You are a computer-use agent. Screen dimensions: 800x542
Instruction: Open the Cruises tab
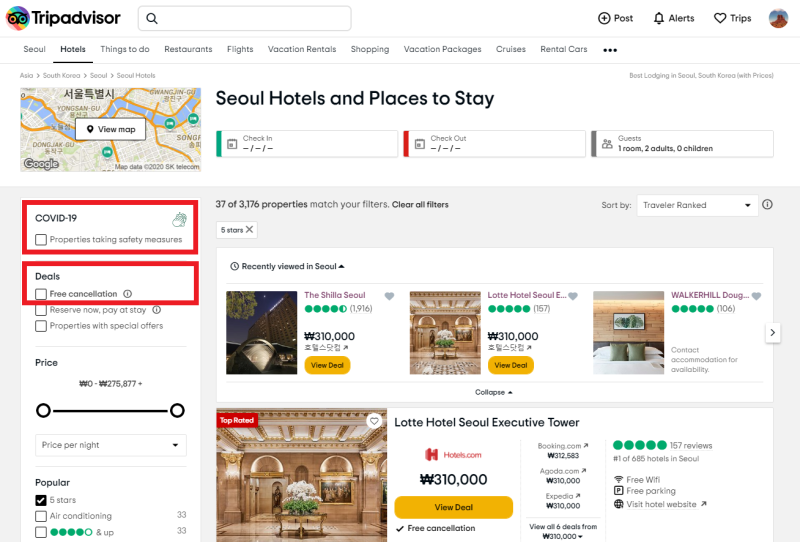pos(511,49)
